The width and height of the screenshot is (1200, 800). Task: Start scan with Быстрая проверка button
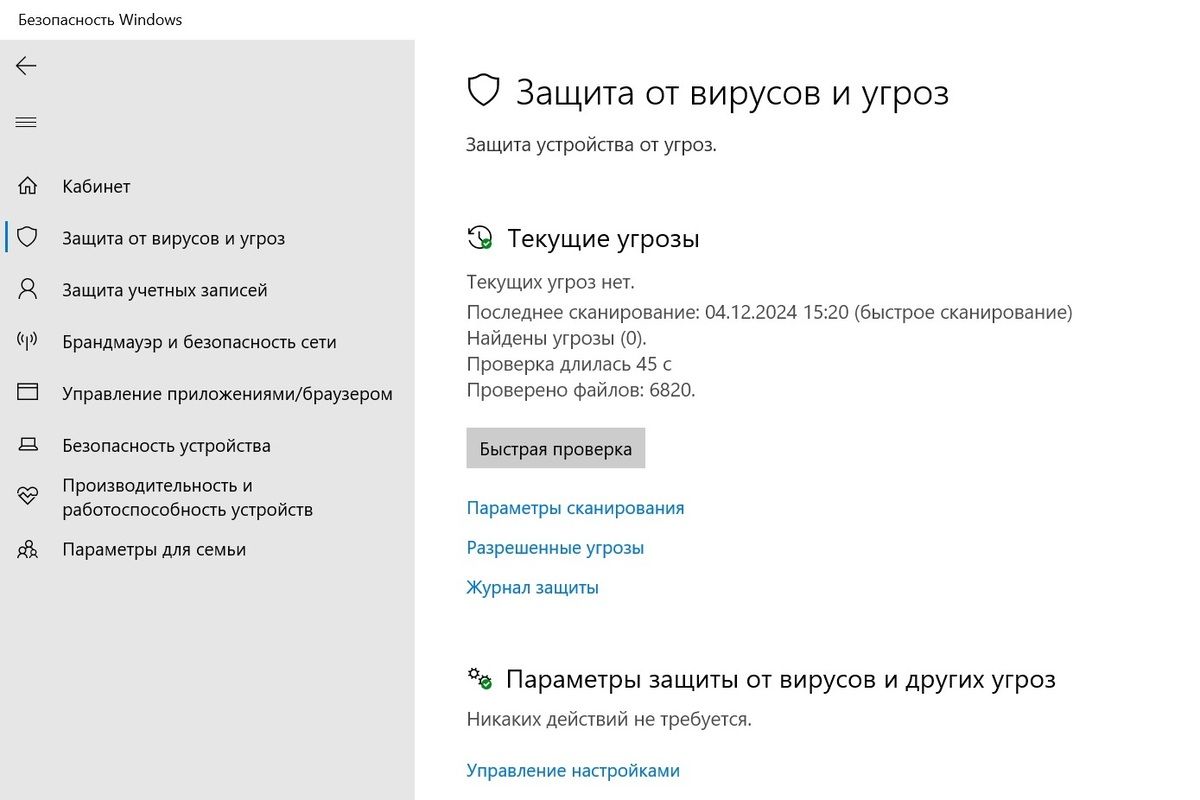(555, 449)
